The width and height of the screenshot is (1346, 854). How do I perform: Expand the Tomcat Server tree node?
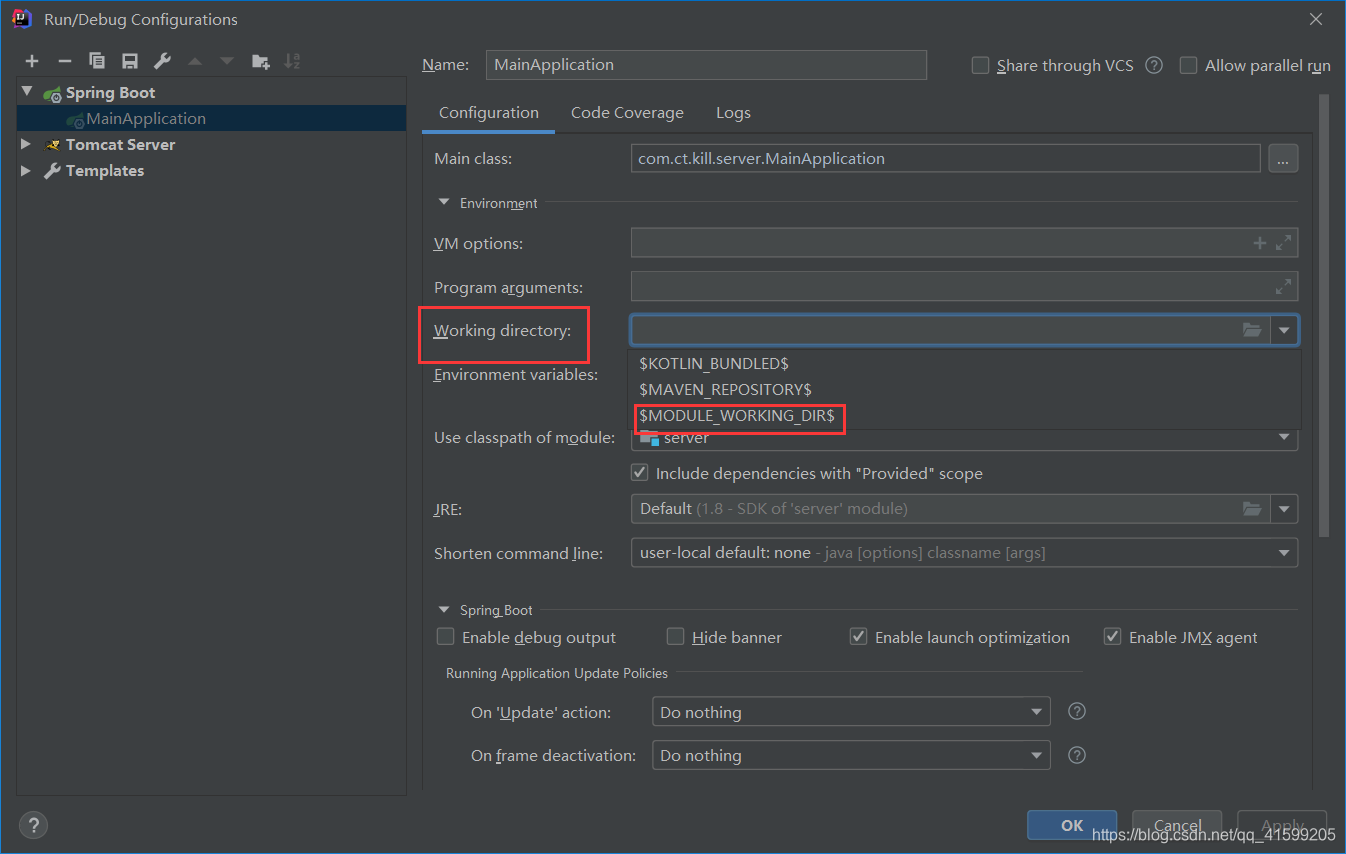[27, 145]
